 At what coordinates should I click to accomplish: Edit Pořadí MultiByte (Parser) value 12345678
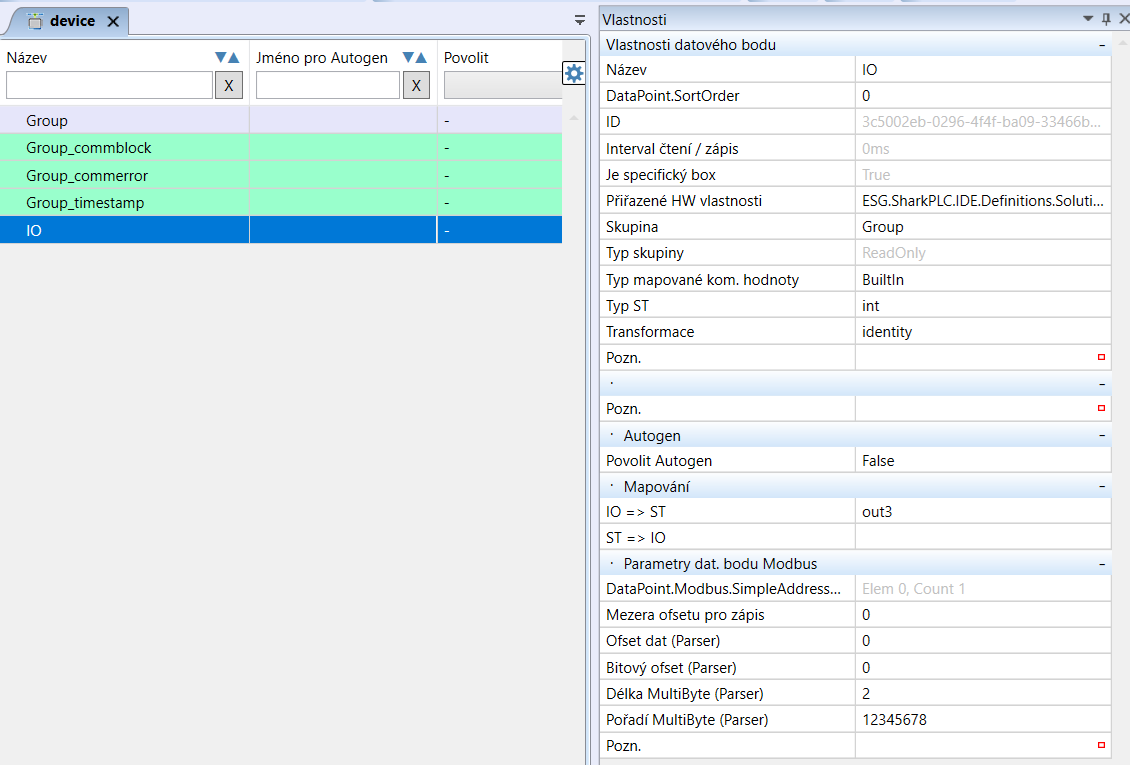[983, 720]
